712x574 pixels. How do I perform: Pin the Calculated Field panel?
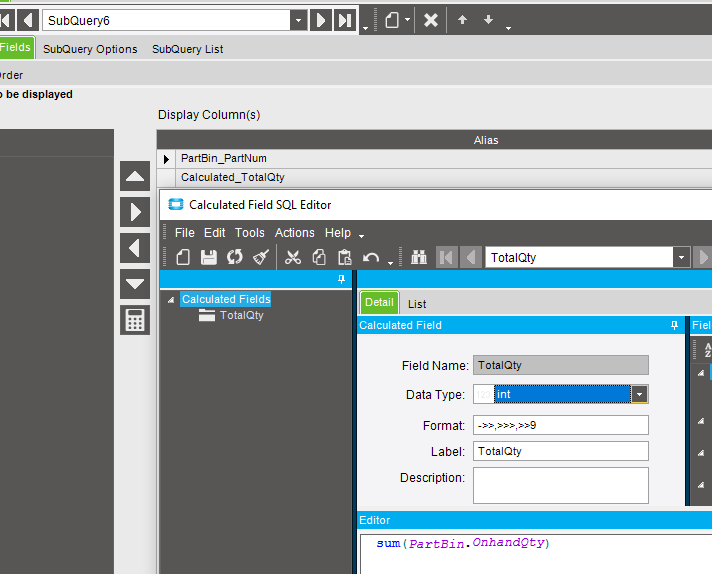coord(674,325)
